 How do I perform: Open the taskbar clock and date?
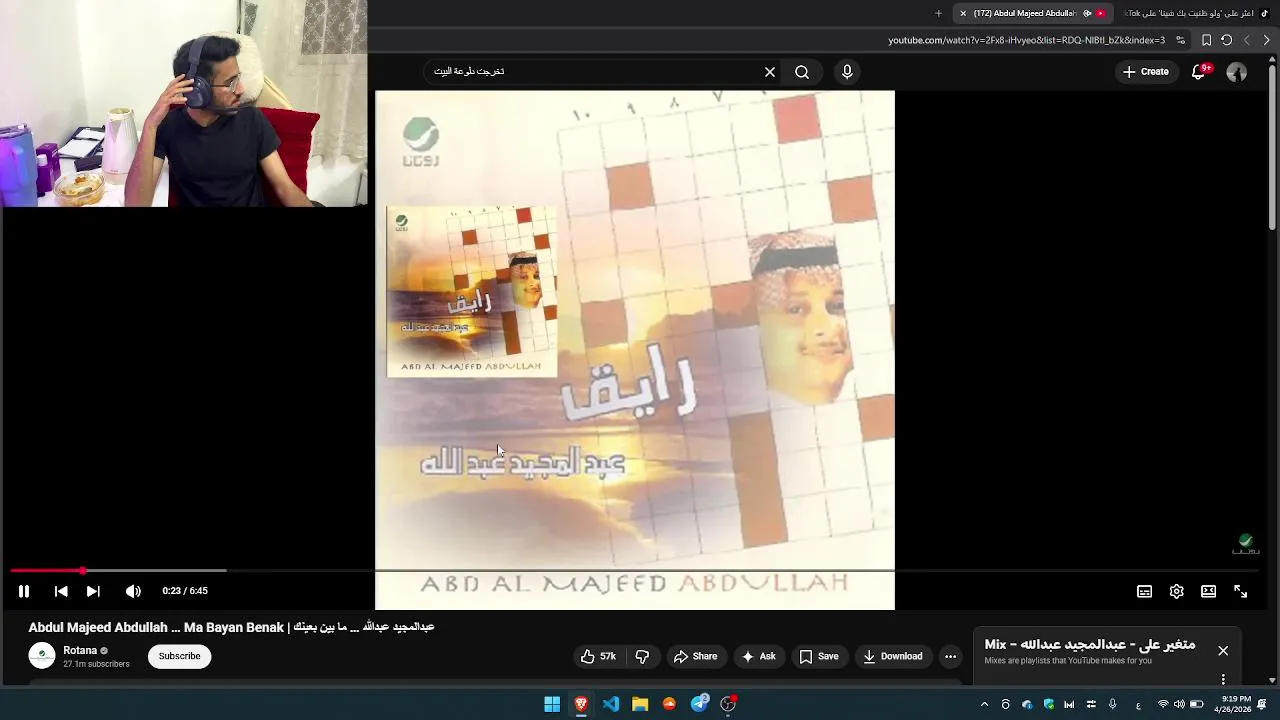coord(1233,704)
